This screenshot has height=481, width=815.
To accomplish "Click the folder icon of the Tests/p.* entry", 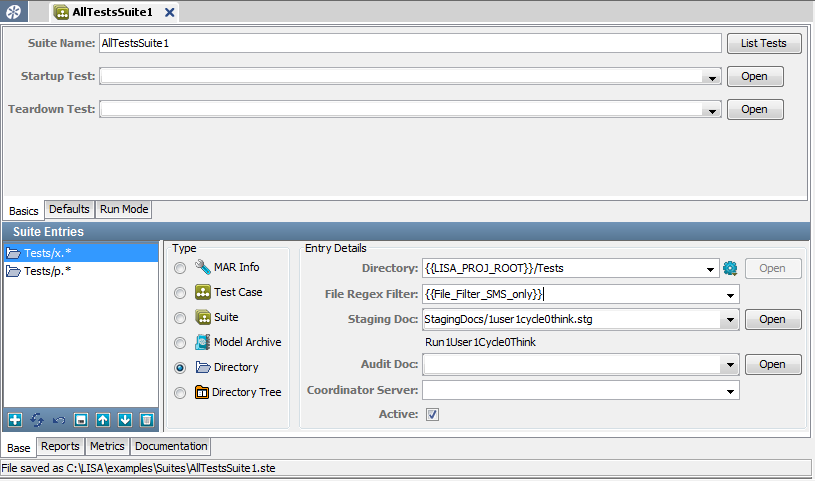I will [14, 271].
